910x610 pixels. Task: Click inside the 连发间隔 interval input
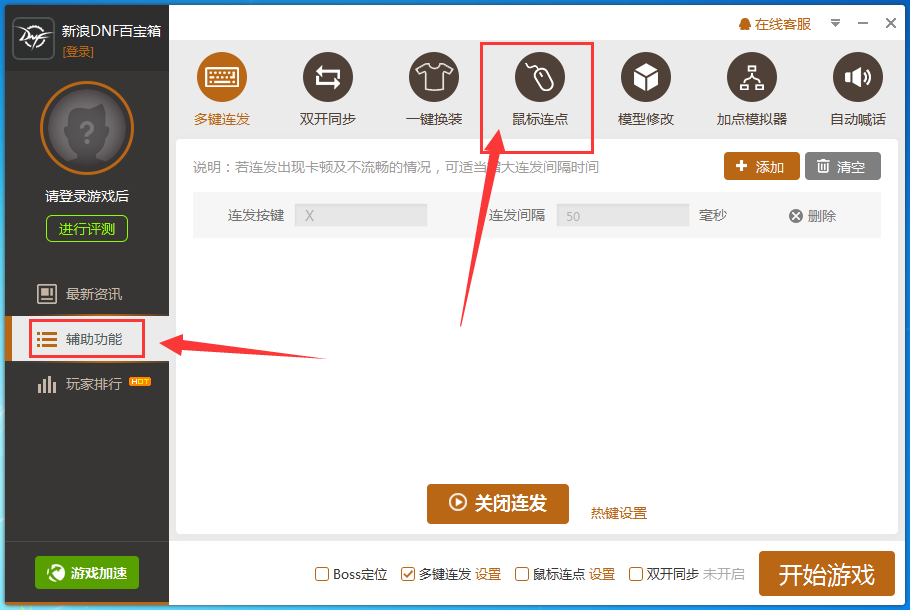tap(622, 214)
